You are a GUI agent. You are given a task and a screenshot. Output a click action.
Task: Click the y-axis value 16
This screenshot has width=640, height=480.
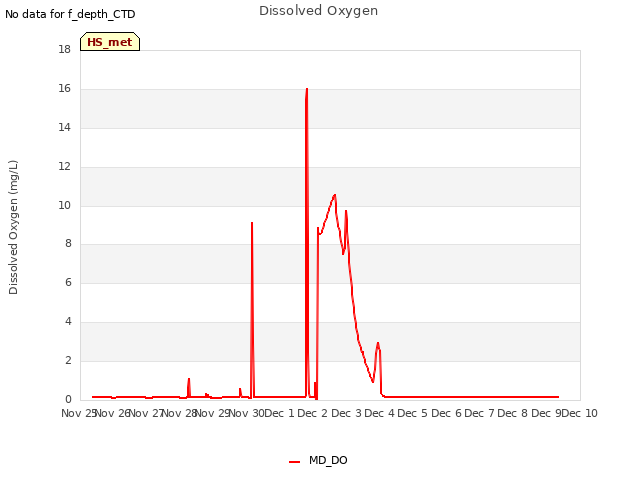click(64, 89)
